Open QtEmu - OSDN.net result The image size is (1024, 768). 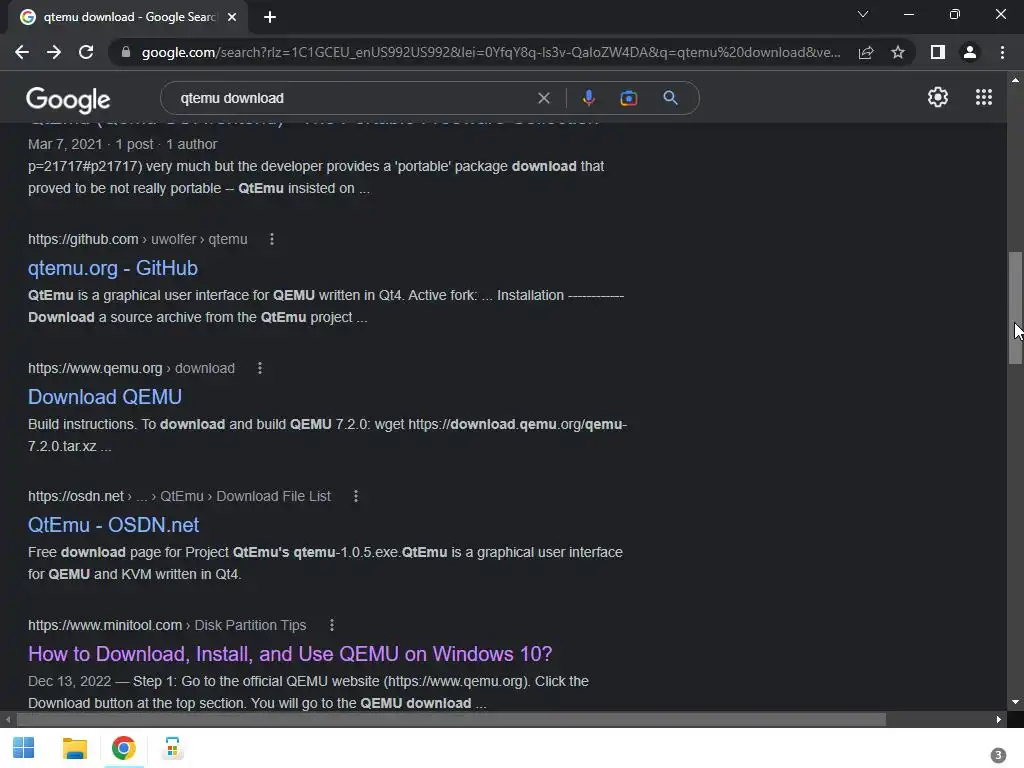coord(113,524)
